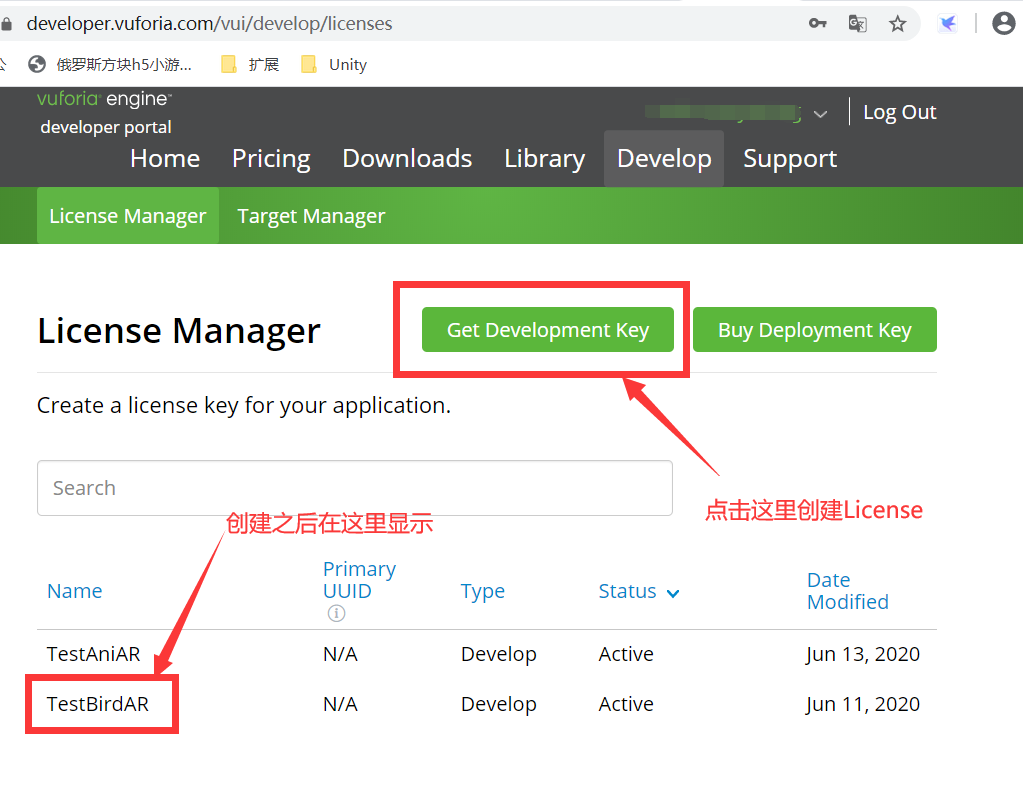Open the 扩展 bookmarks folder
Image resolution: width=1023 pixels, height=794 pixels.
[250, 64]
